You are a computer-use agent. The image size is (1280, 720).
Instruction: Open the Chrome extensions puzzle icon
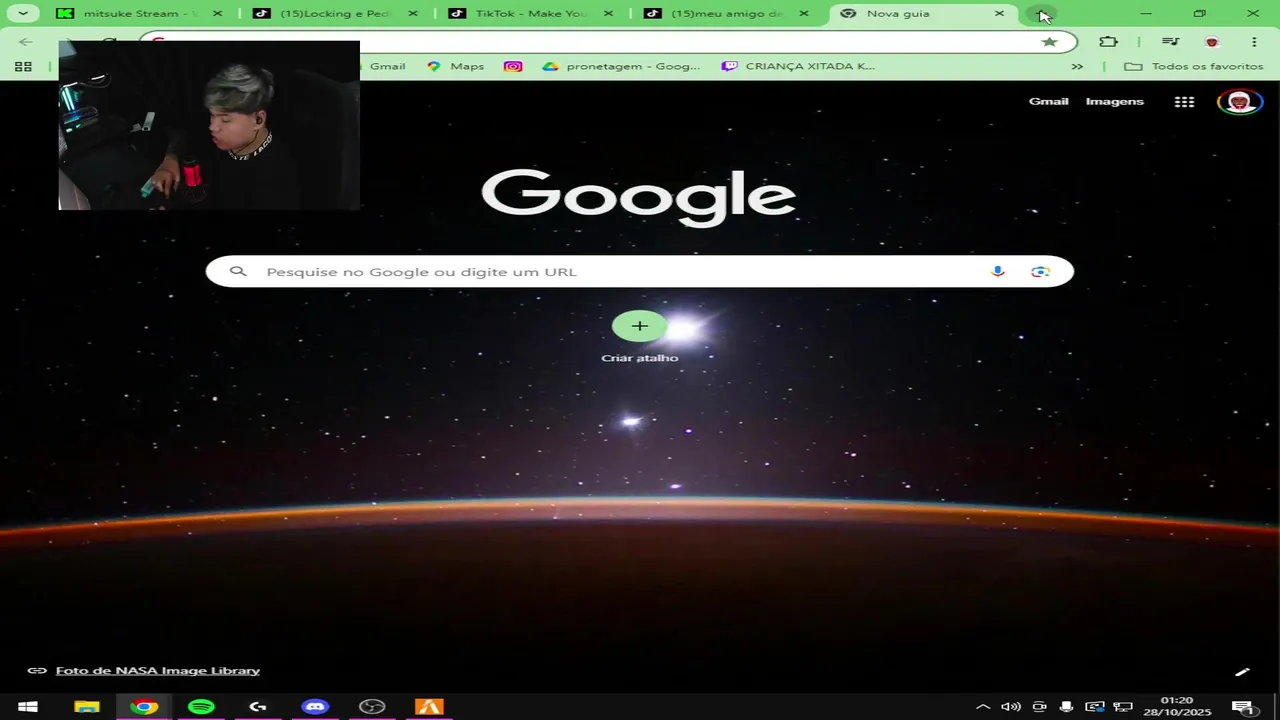[1108, 42]
